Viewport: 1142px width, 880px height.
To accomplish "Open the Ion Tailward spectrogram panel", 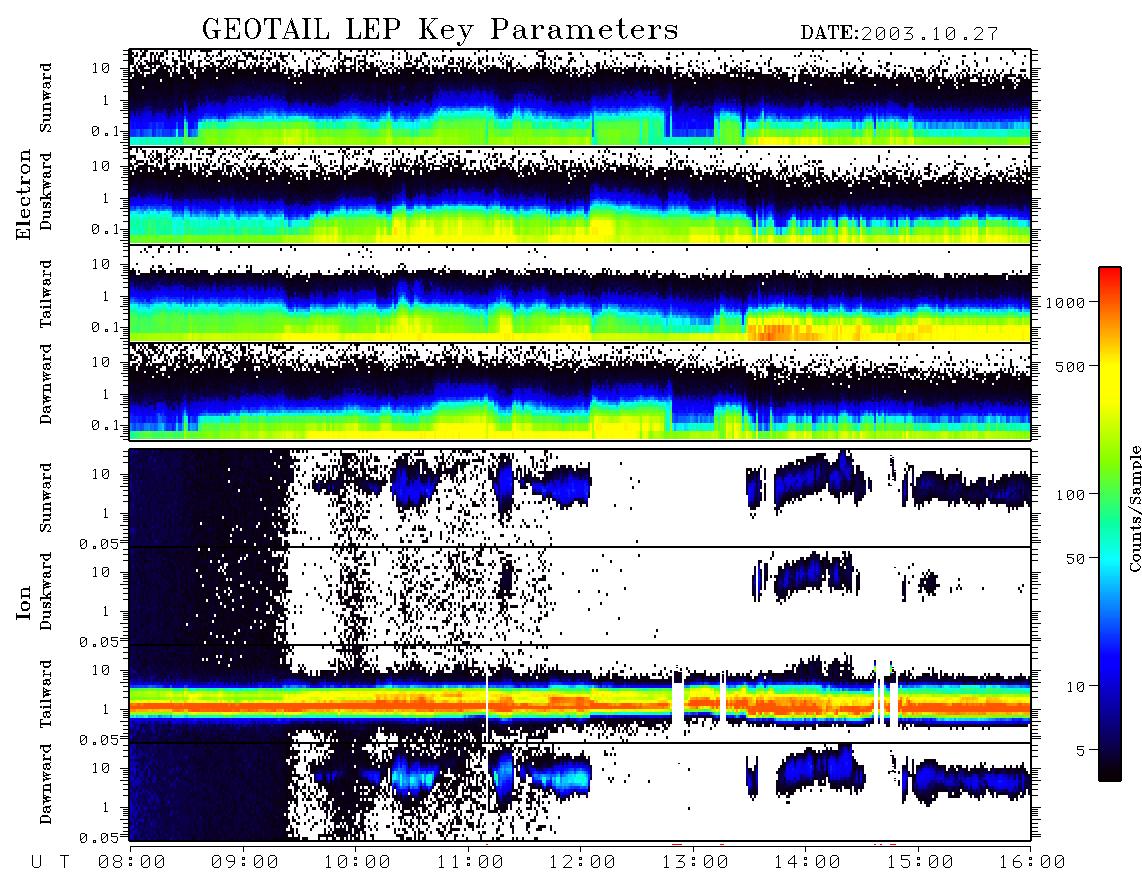I will (x=580, y=694).
